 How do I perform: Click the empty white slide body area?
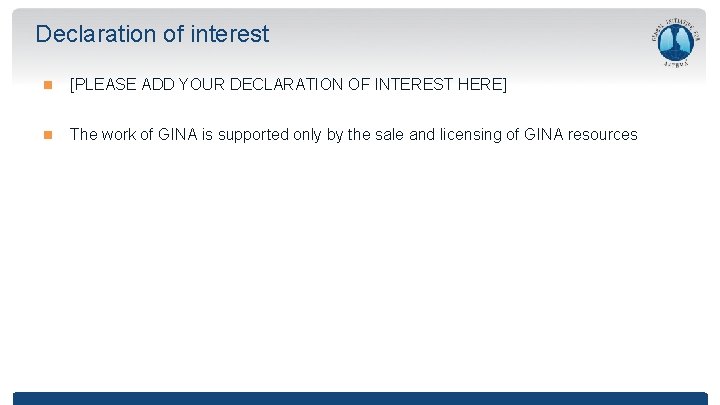click(x=360, y=270)
